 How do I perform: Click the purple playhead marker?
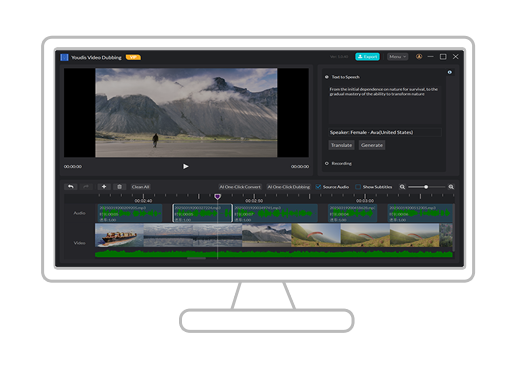point(217,197)
